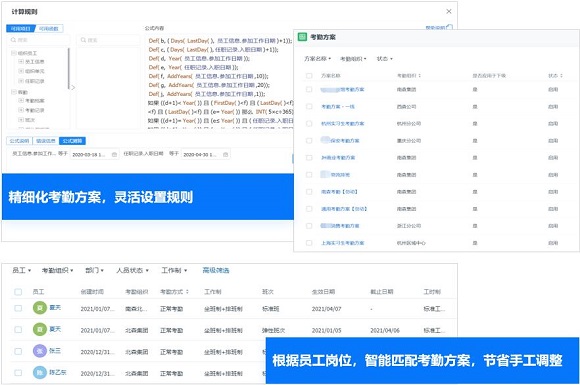Image resolution: width=580 pixels, height=385 pixels.
Task: Switch to the middle tab between 公式说明 and the blue tab
Action: coord(46,141)
